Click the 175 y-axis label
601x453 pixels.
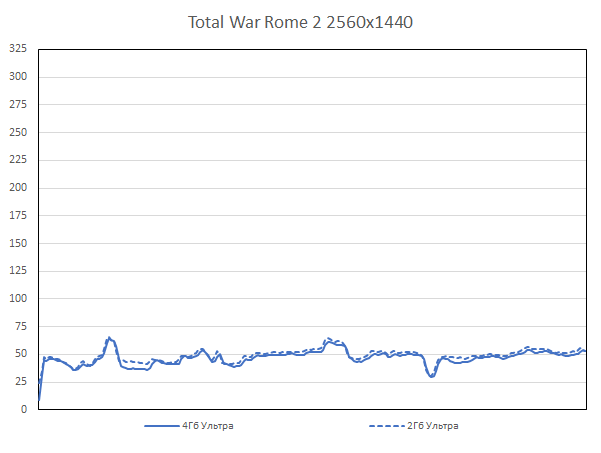[17, 215]
